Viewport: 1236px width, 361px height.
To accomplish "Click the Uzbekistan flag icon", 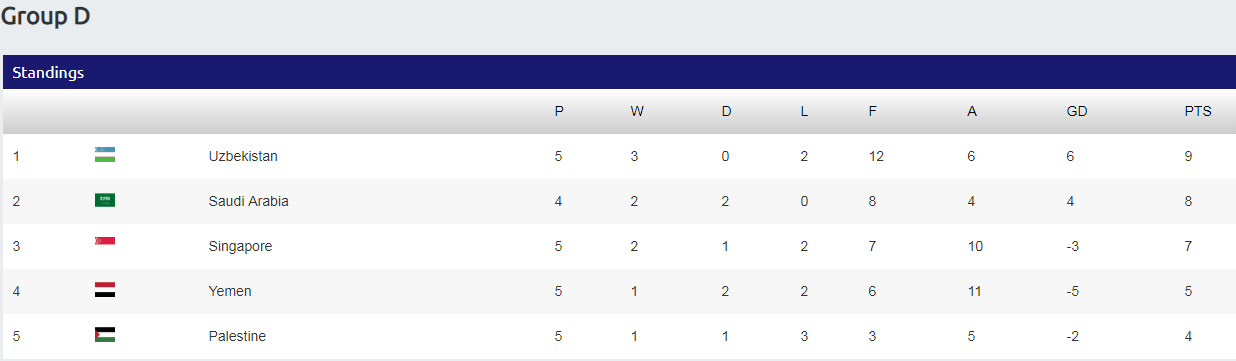I will (105, 155).
